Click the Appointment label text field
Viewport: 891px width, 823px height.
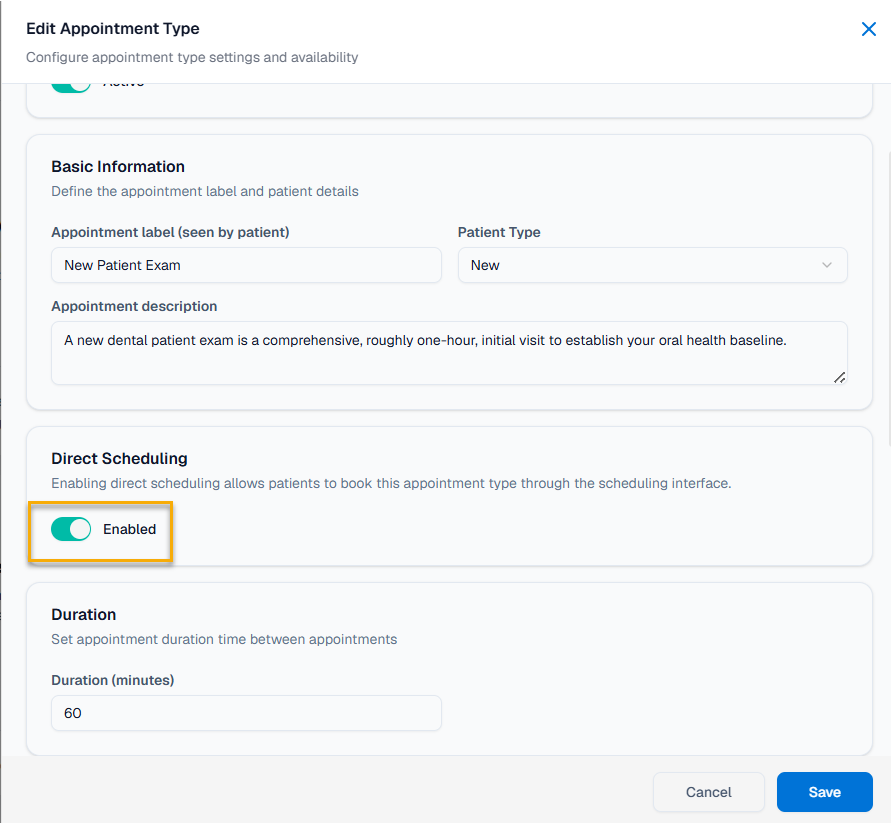[246, 265]
